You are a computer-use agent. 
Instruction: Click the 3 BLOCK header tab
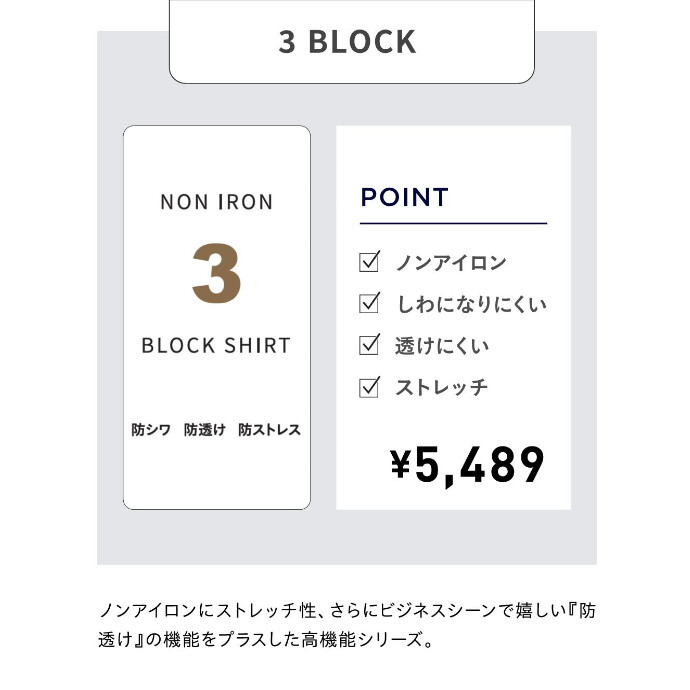[x=350, y=42]
